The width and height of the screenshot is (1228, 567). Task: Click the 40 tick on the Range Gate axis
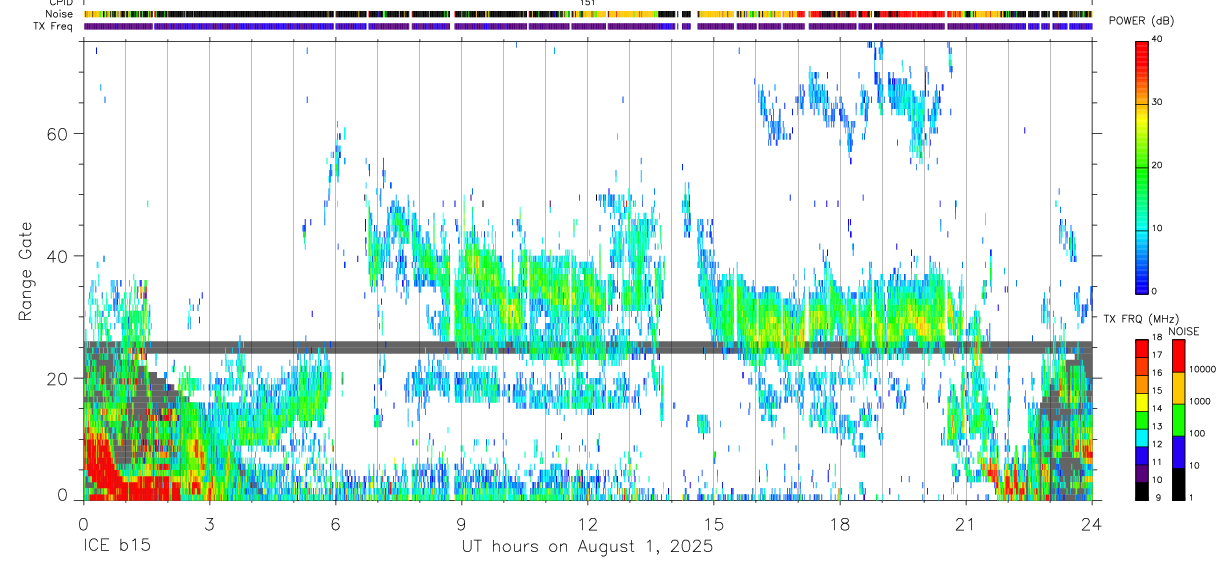pyautogui.click(x=59, y=256)
